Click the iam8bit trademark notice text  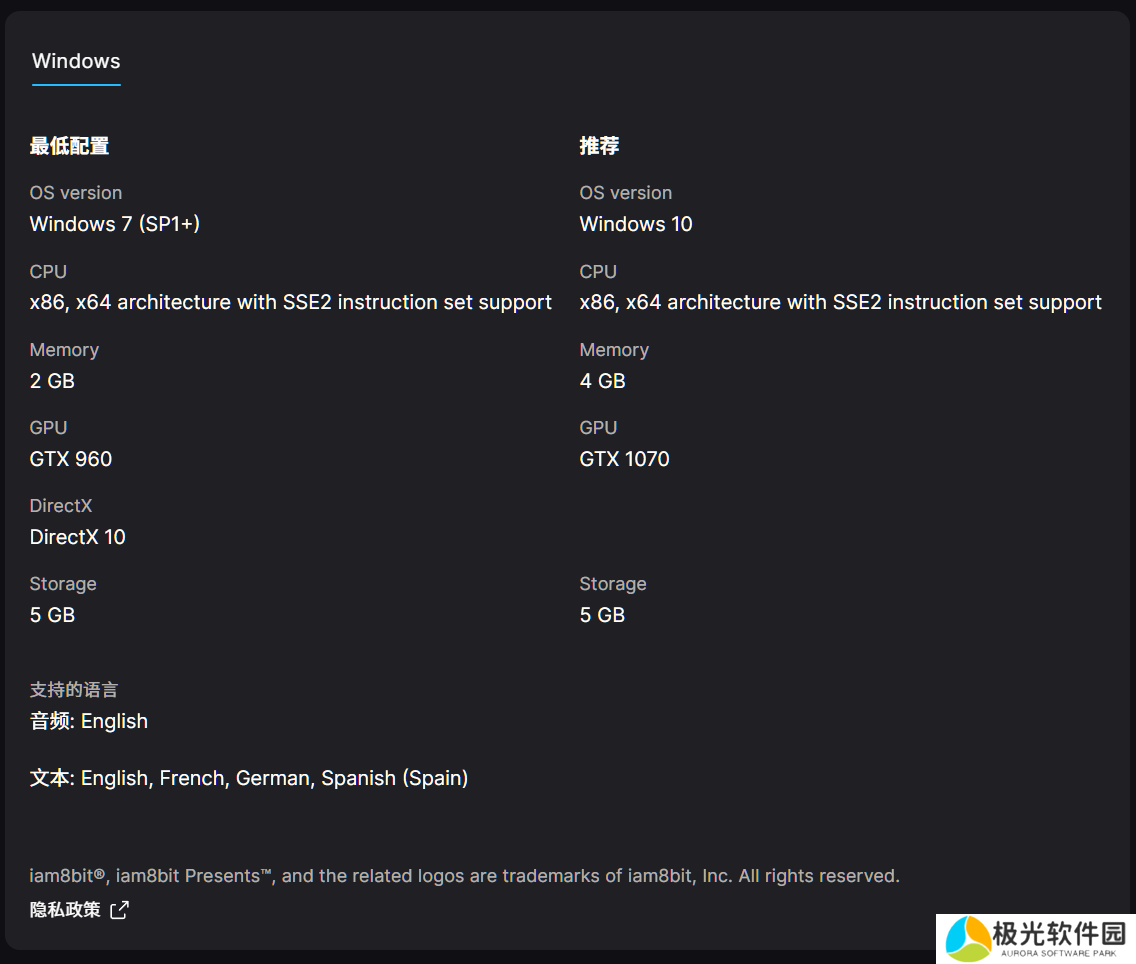point(464,876)
